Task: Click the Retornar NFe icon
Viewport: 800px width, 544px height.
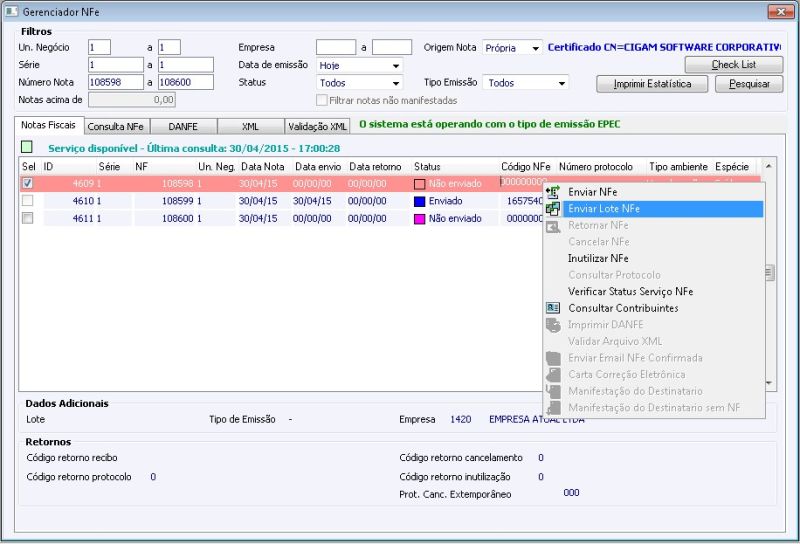Action: click(553, 226)
